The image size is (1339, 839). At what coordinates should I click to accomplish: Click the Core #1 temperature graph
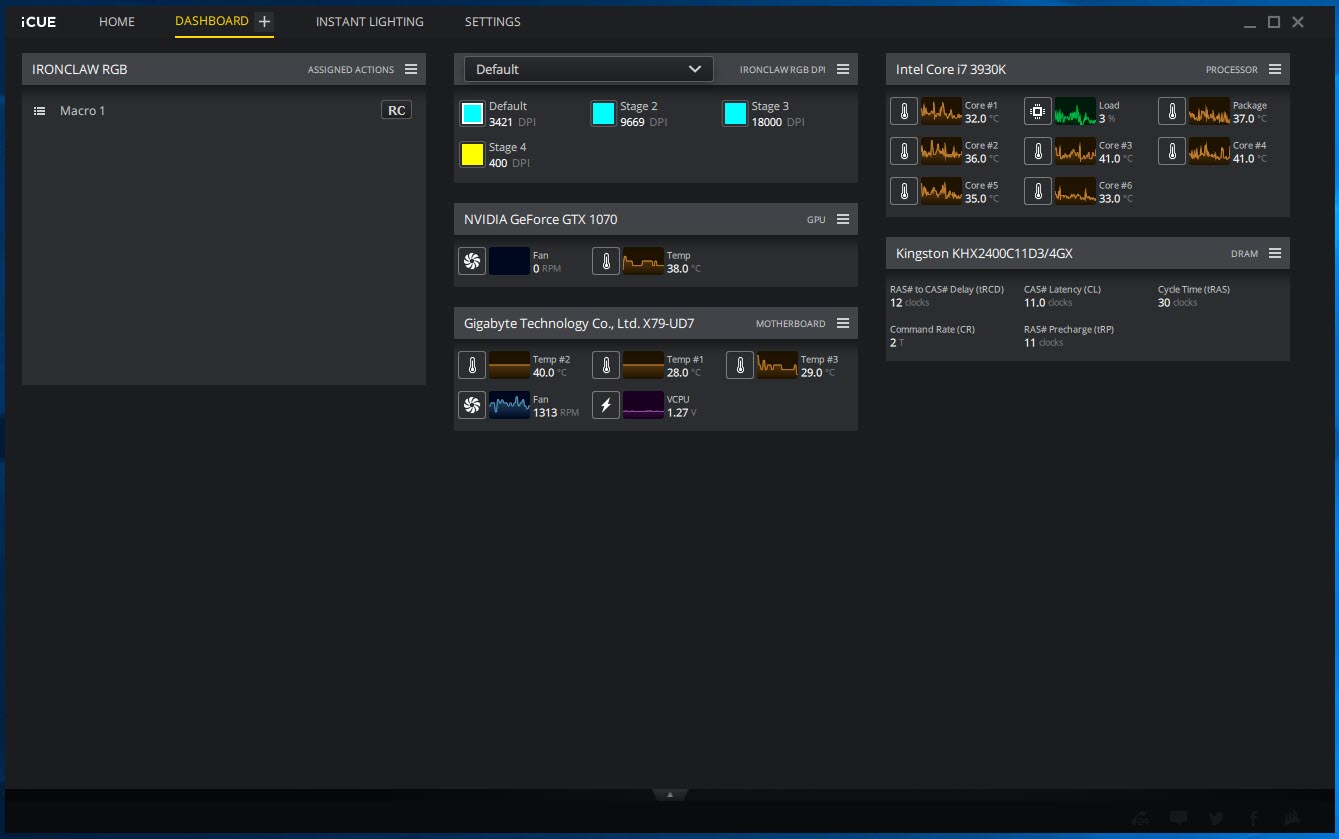(941, 111)
